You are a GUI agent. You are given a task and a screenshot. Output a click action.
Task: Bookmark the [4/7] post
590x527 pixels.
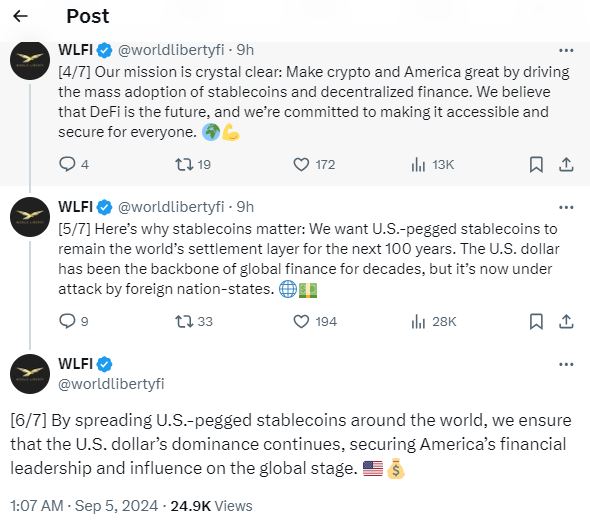click(536, 164)
